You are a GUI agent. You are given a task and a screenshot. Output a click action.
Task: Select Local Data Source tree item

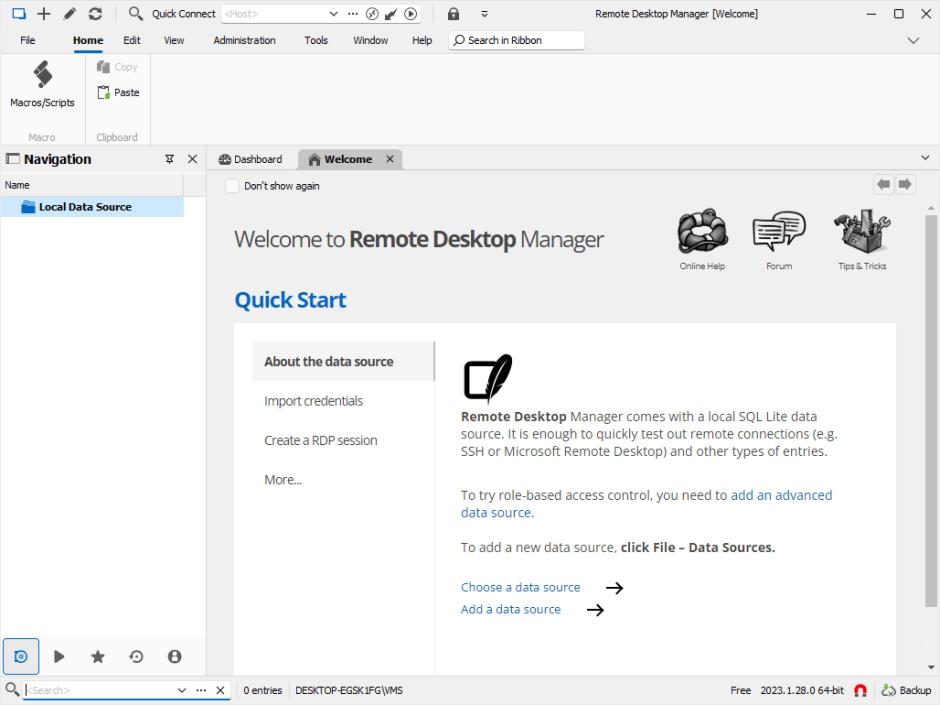(x=92, y=207)
